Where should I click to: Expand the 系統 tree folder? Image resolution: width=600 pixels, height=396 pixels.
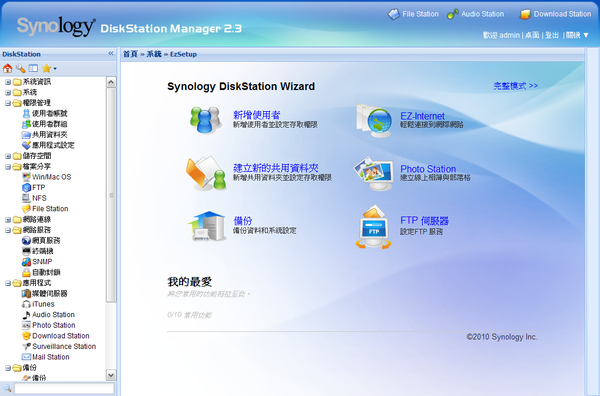pyautogui.click(x=8, y=93)
